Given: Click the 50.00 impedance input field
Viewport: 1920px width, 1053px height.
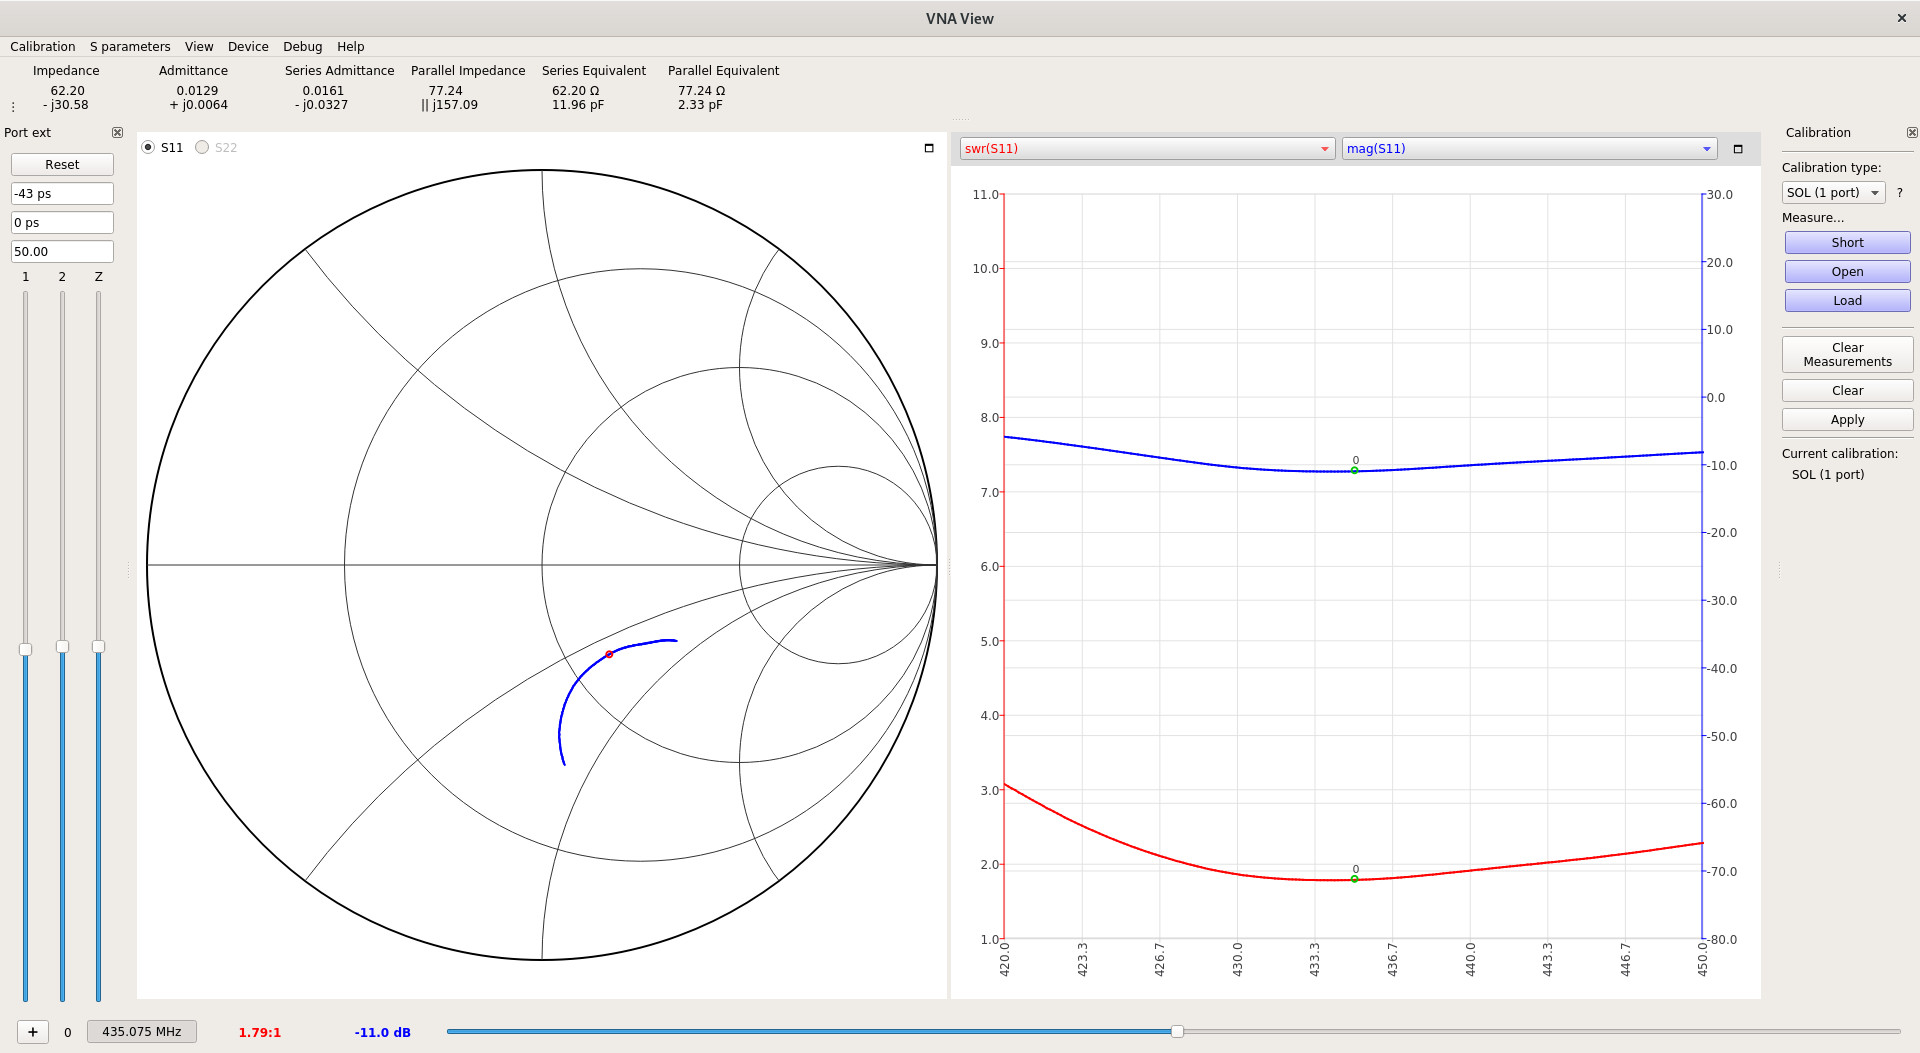Looking at the screenshot, I should (x=62, y=252).
